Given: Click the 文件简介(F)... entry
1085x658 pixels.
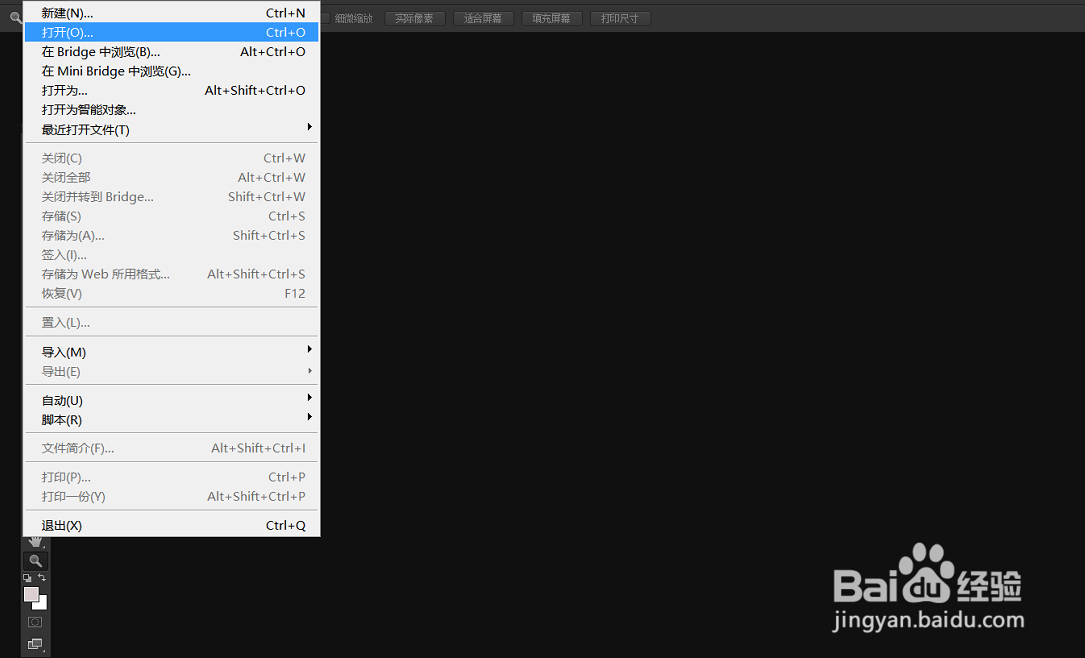Looking at the screenshot, I should click(172, 448).
